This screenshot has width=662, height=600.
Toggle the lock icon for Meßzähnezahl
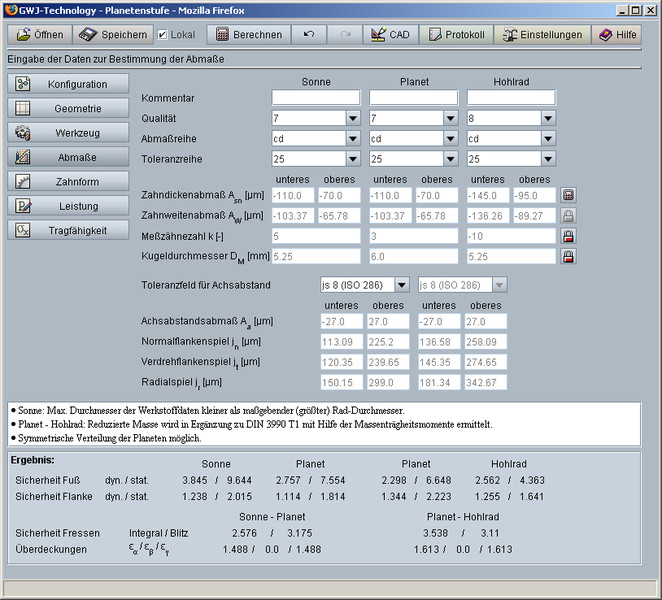(x=569, y=236)
